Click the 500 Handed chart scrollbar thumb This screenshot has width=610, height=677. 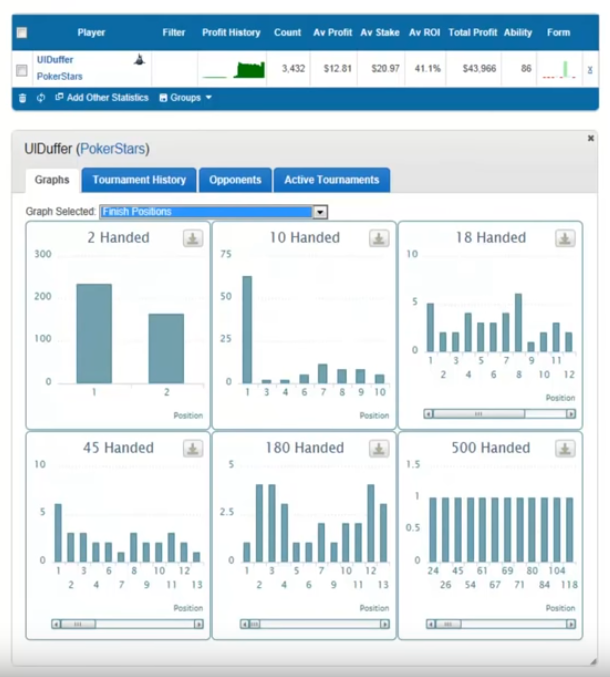click(x=448, y=624)
